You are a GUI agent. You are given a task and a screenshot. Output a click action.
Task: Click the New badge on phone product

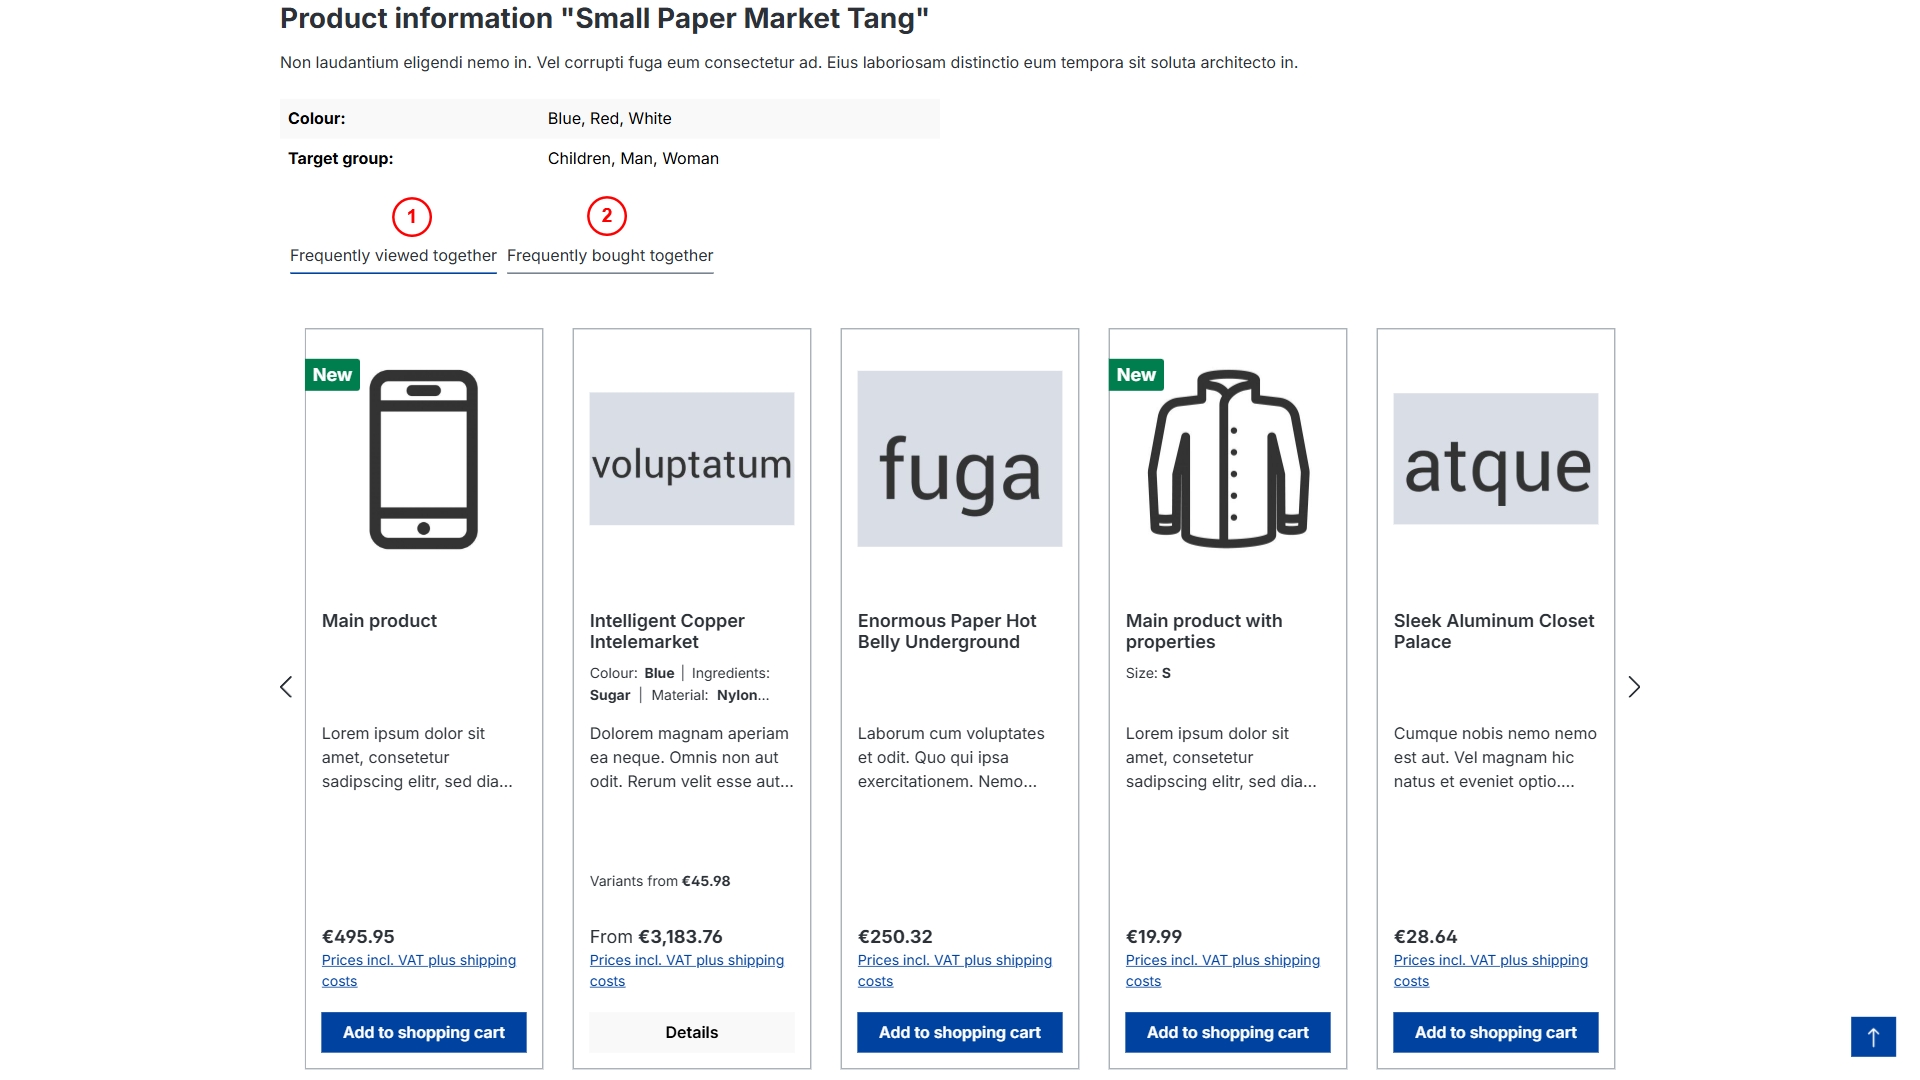point(332,375)
